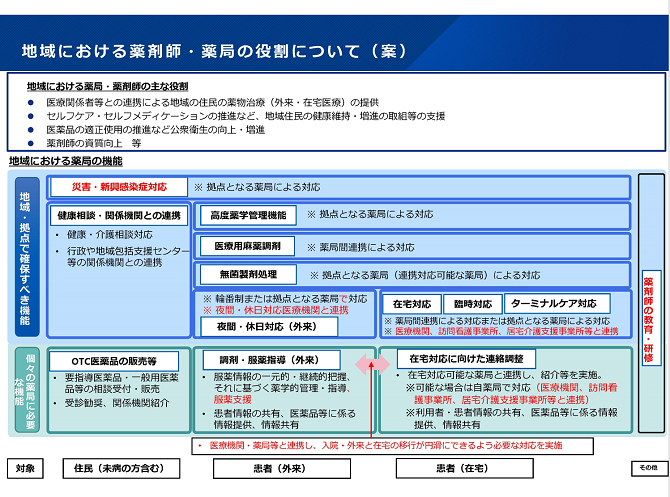Select box 夜間・休日対応（外来）
This screenshot has height=497, width=670.
(x=269, y=326)
